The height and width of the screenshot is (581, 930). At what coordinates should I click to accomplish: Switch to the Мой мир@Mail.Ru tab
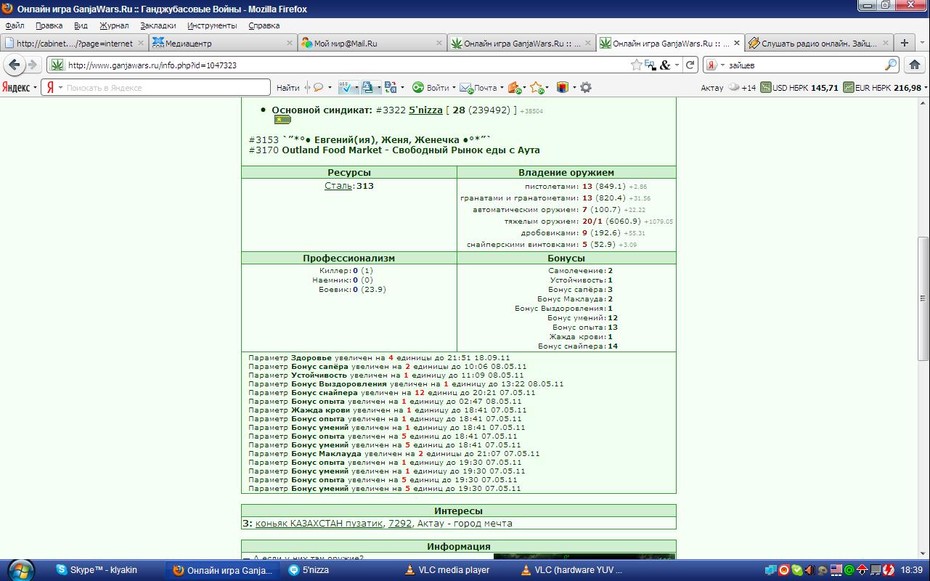pyautogui.click(x=371, y=43)
